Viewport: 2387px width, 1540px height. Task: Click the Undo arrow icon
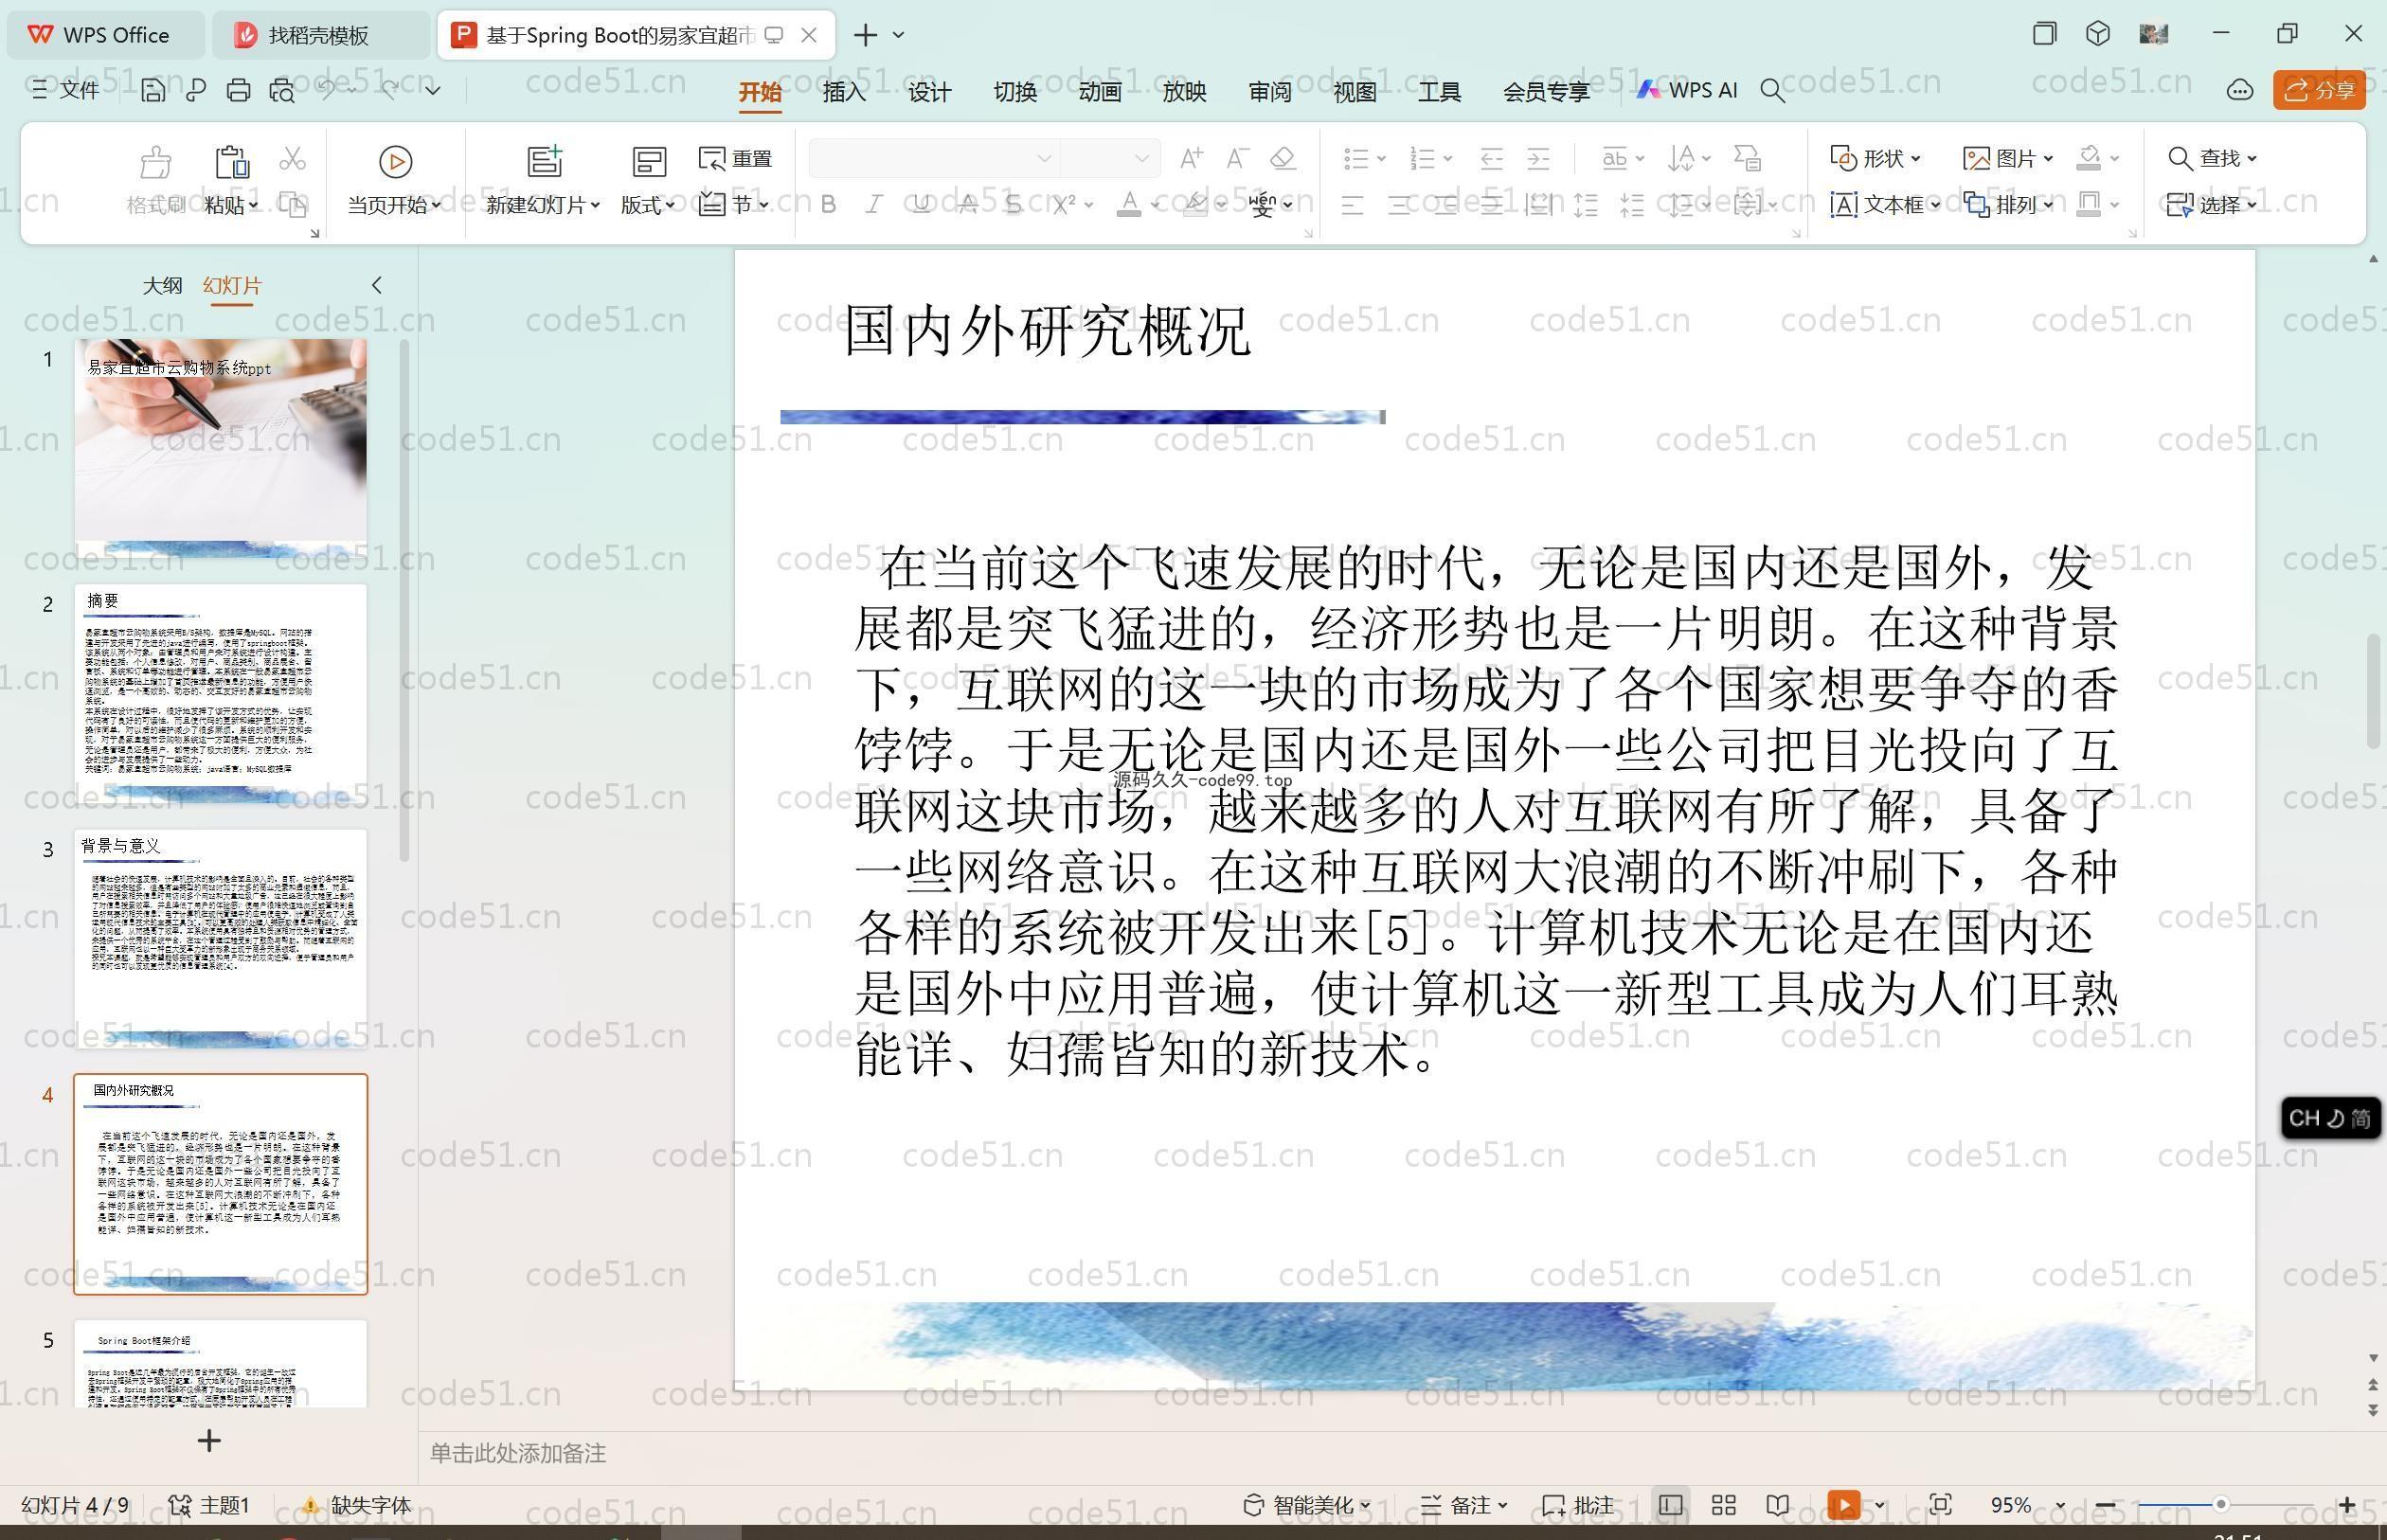coord(327,90)
